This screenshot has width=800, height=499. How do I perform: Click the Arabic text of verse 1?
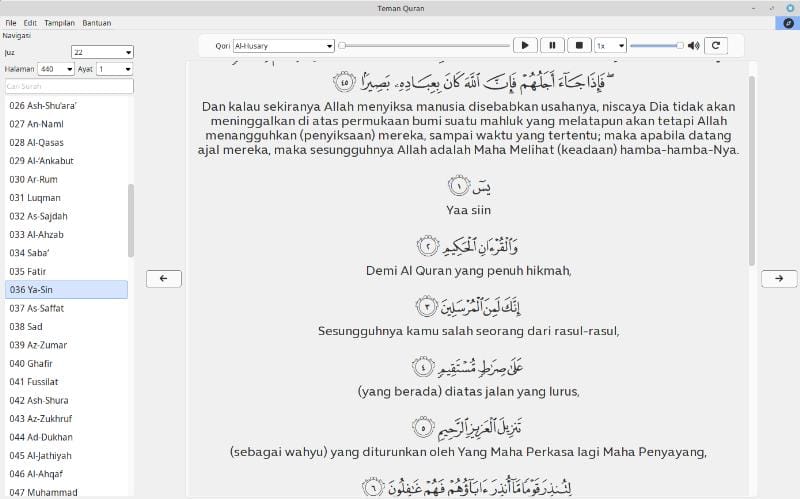(x=470, y=186)
